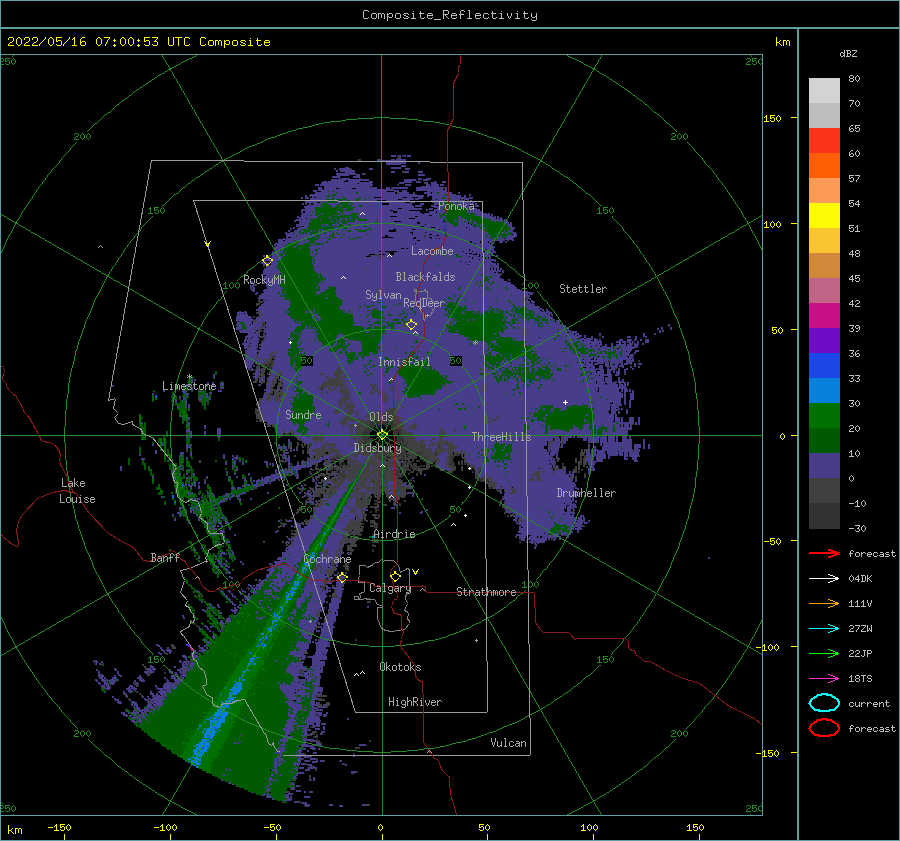The width and height of the screenshot is (900, 841).
Task: Click the Stettler city label
Action: (x=583, y=289)
